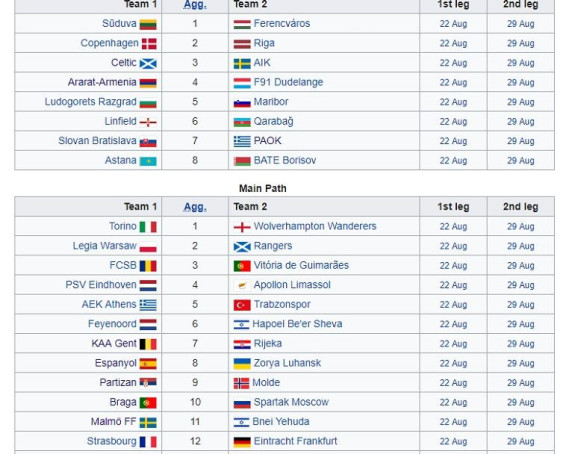Click the German flag next to Eintracht Frankfurt
The image size is (575, 454).
pyautogui.click(x=242, y=442)
